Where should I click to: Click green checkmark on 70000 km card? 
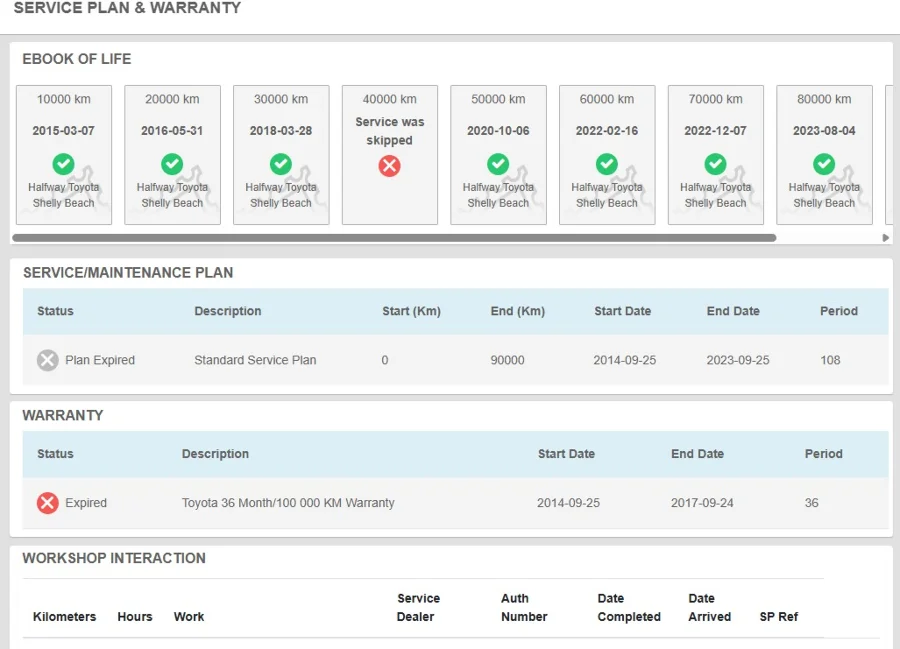click(x=715, y=164)
